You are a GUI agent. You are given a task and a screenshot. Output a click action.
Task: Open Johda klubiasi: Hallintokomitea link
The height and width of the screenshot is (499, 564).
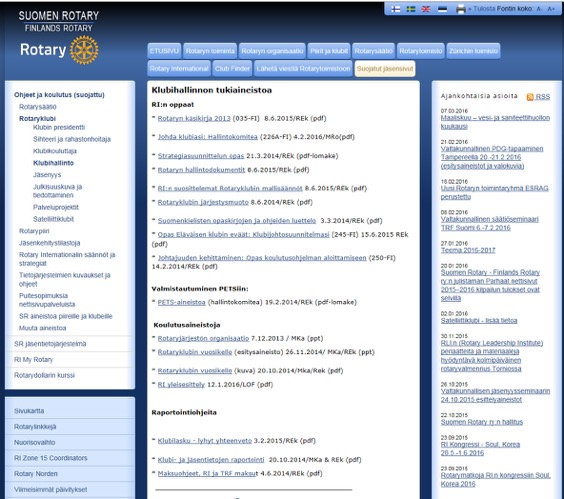[x=208, y=137]
